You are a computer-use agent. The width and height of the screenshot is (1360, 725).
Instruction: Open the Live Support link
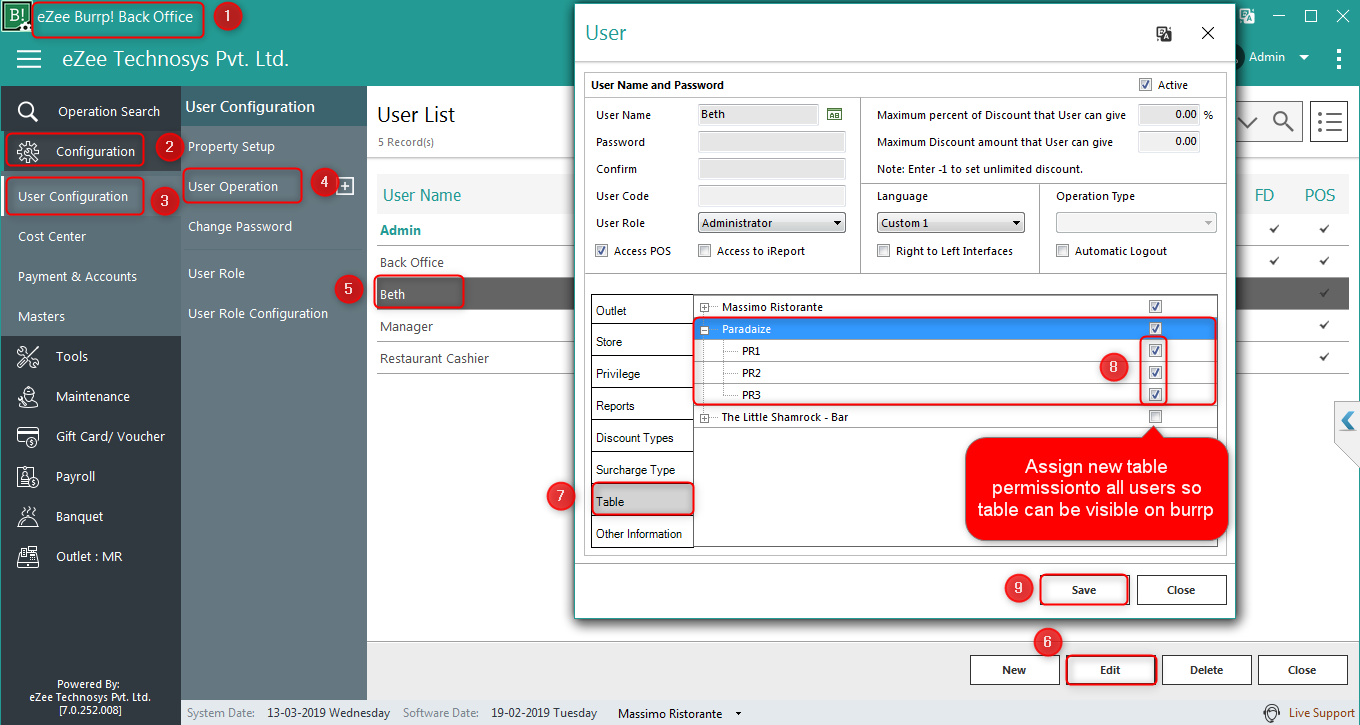(x=1321, y=713)
